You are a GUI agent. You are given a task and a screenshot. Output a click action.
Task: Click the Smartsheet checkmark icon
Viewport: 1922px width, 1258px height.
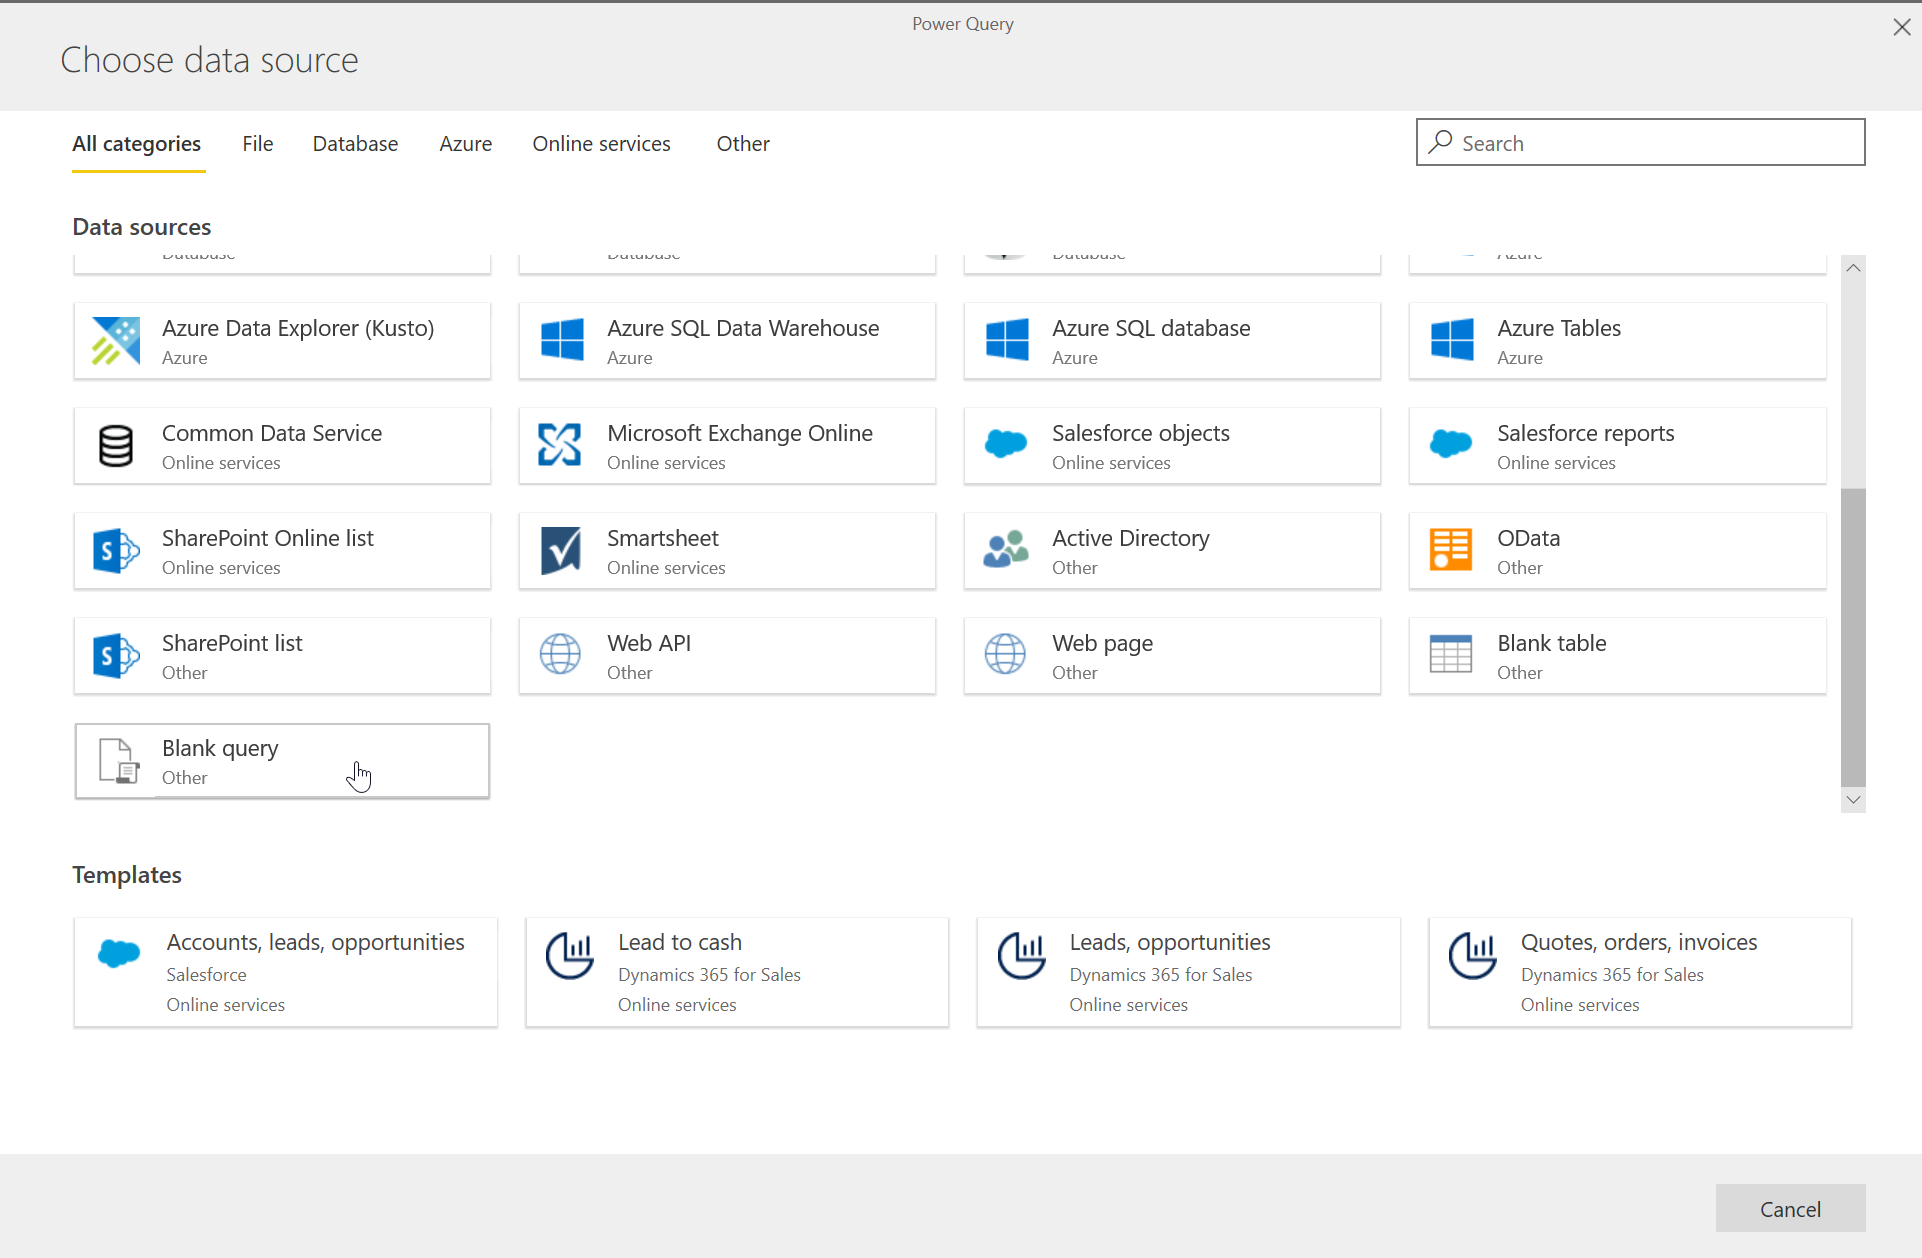point(561,551)
